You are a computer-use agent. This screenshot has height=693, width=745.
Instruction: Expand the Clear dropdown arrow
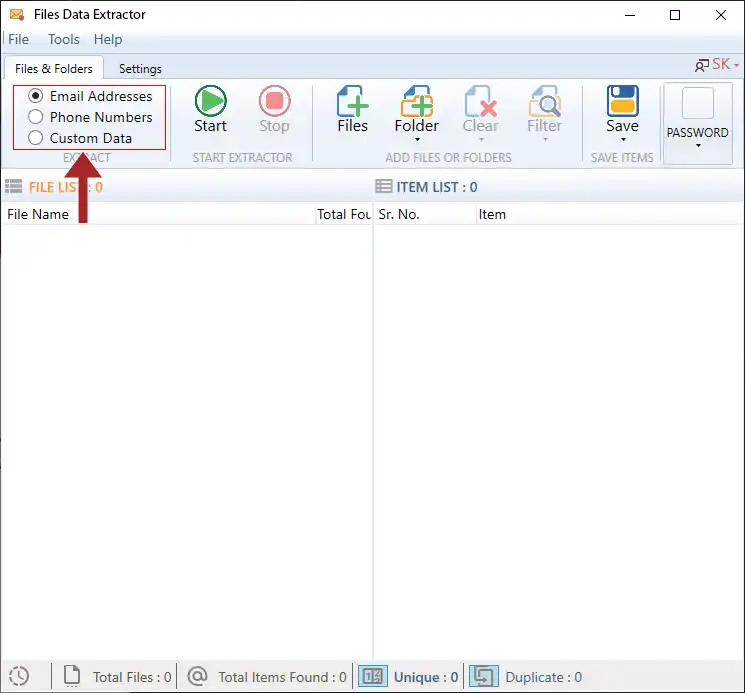481,140
